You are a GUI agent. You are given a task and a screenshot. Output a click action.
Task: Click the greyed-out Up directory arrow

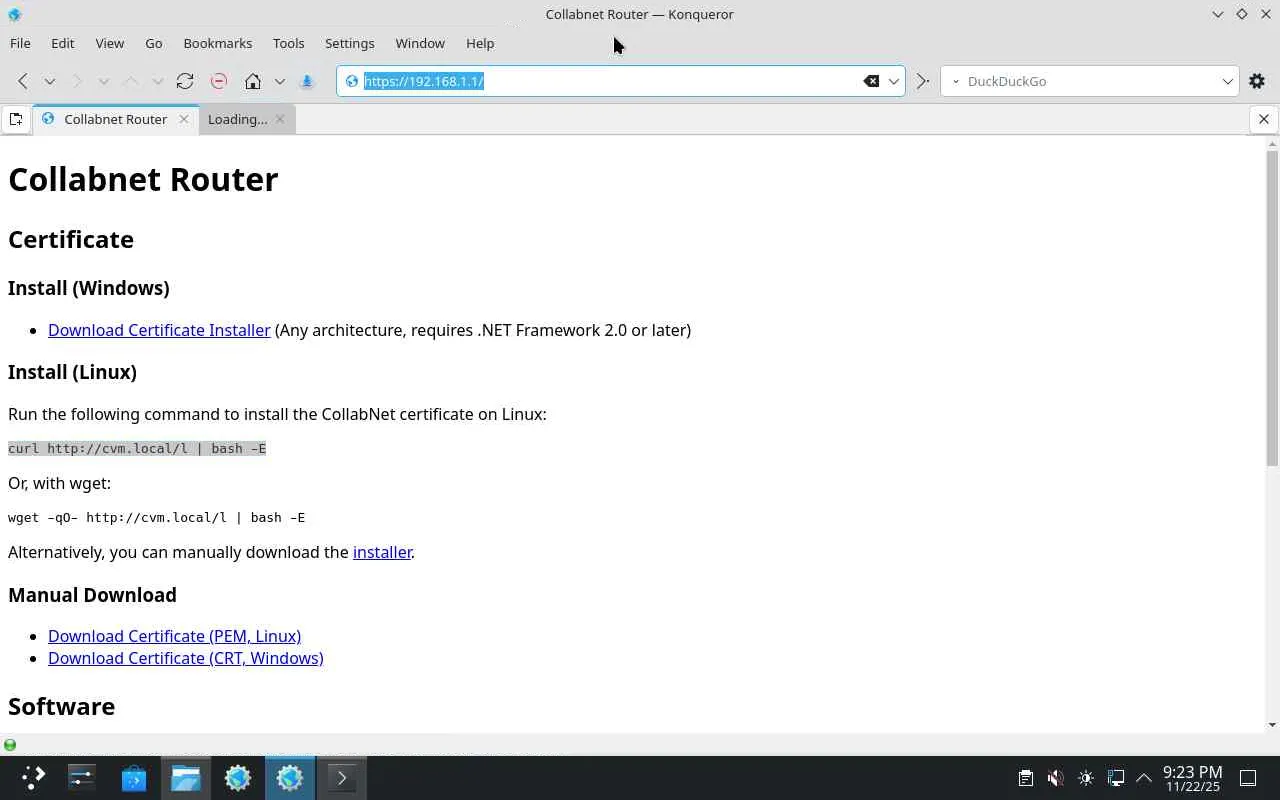click(130, 81)
